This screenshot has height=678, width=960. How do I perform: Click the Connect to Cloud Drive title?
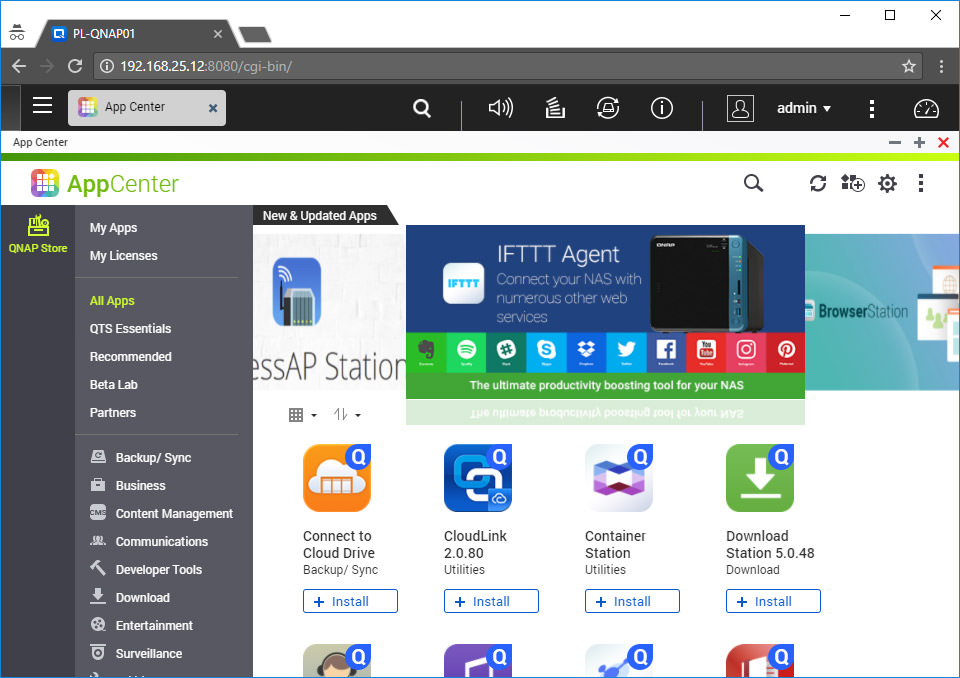tap(339, 544)
